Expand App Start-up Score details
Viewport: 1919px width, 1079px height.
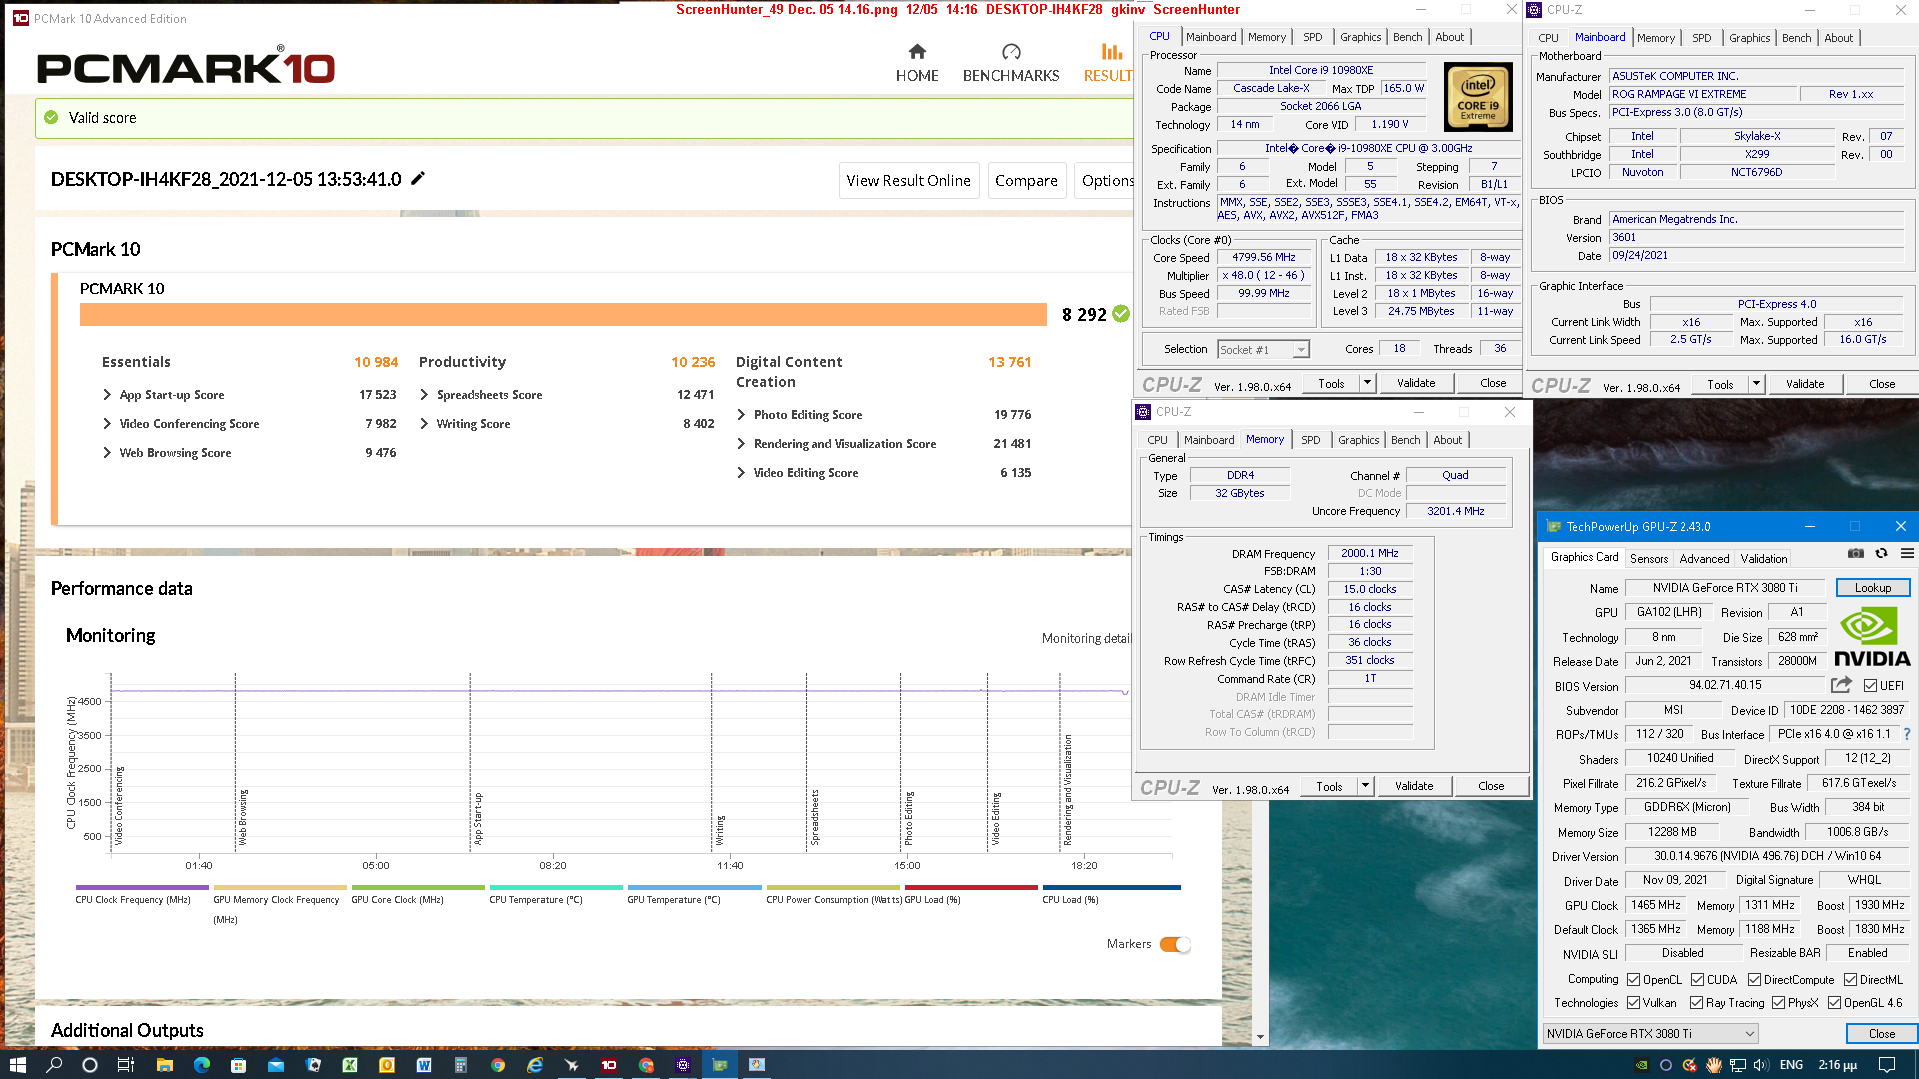pyautogui.click(x=107, y=395)
